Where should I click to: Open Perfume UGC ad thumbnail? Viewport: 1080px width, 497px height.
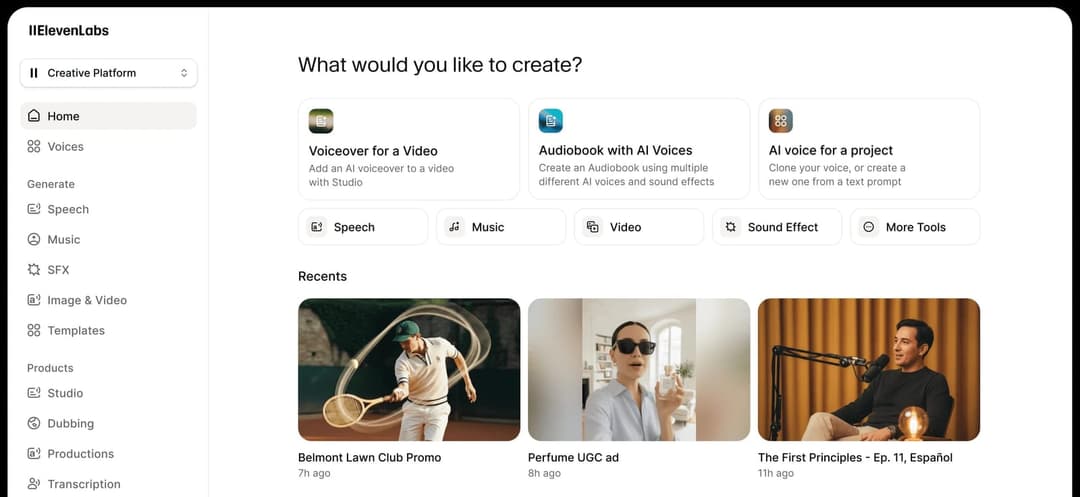(x=639, y=370)
